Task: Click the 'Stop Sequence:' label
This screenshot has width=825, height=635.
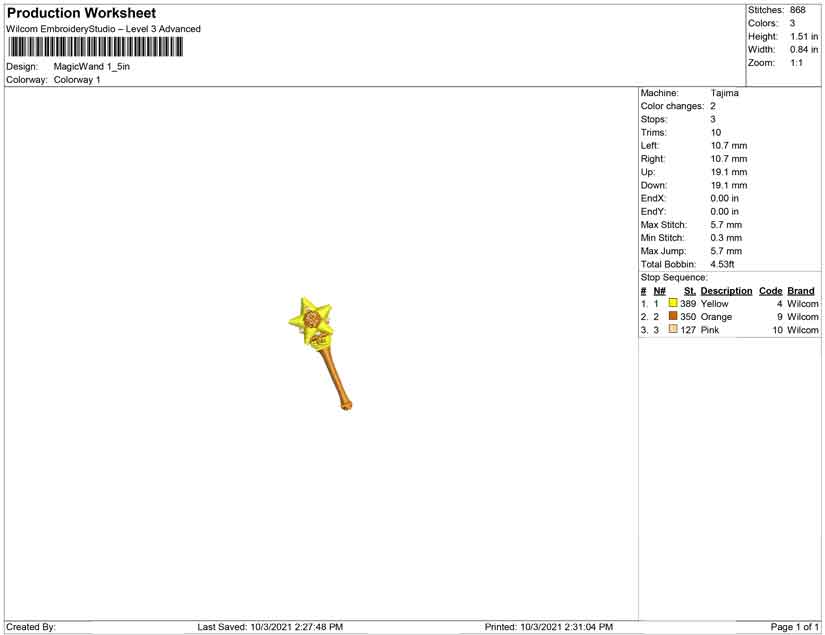Action: (674, 277)
